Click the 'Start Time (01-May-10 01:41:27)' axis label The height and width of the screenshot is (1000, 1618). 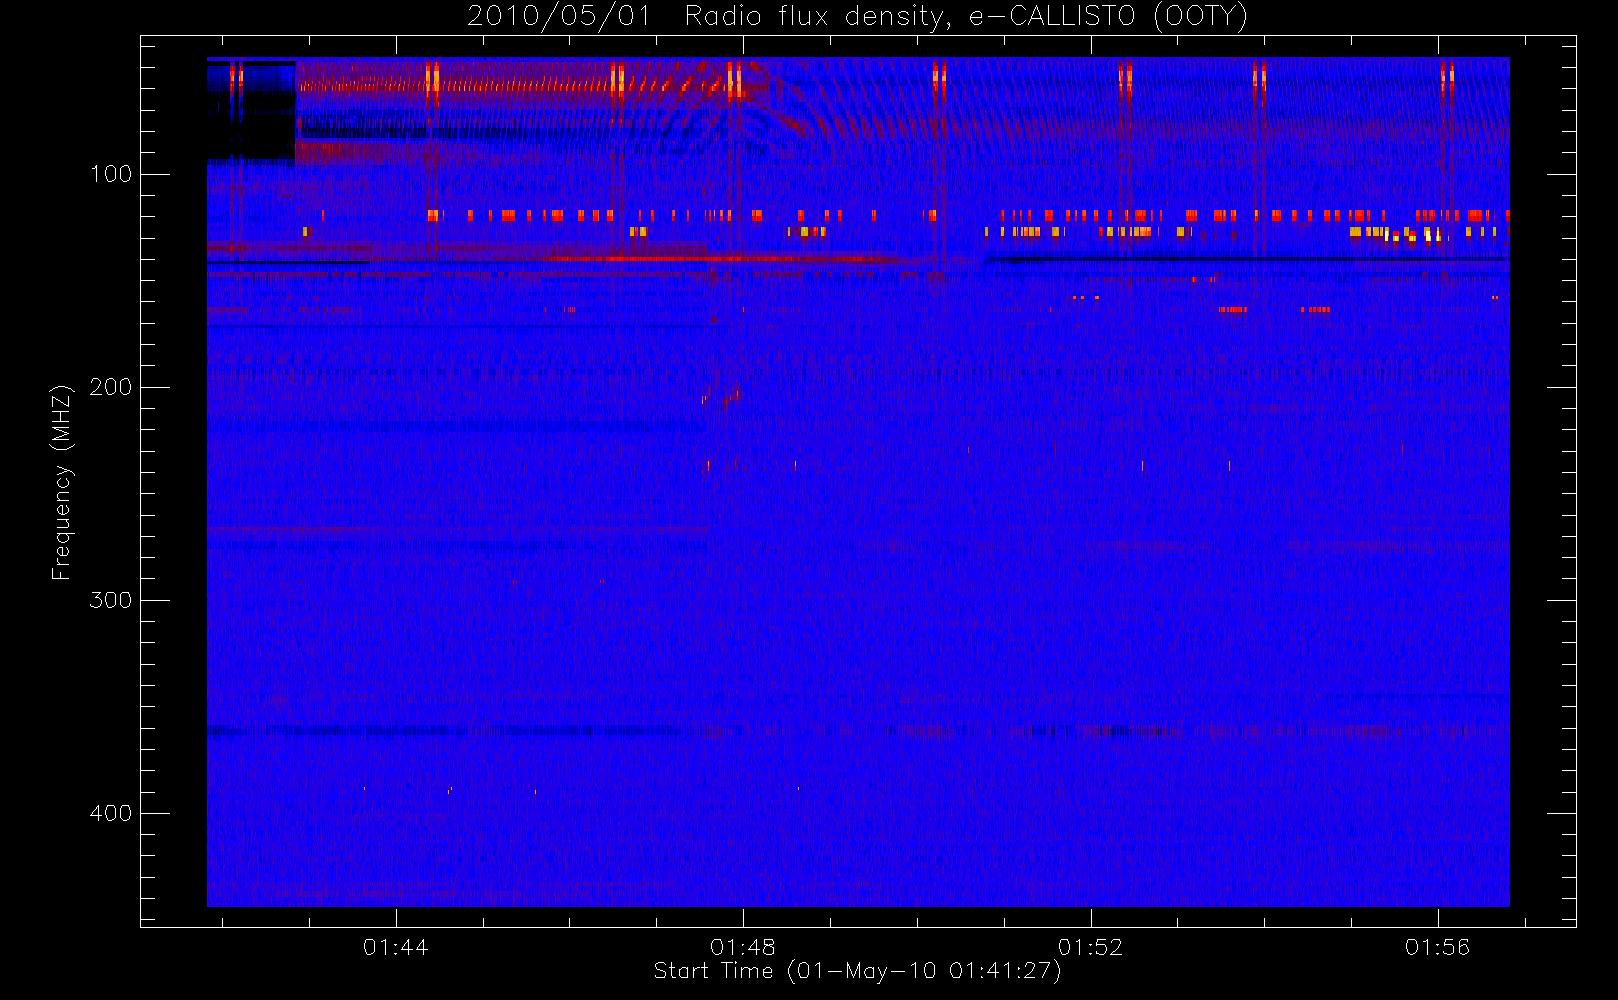(857, 971)
